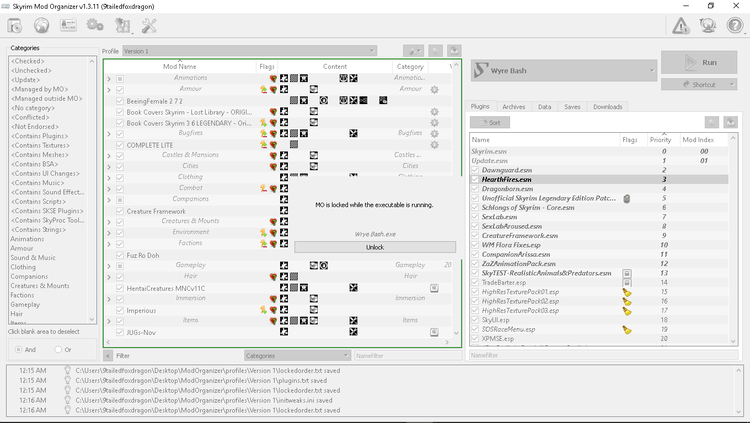Open settings wrench and screwdriver icon

(149, 25)
